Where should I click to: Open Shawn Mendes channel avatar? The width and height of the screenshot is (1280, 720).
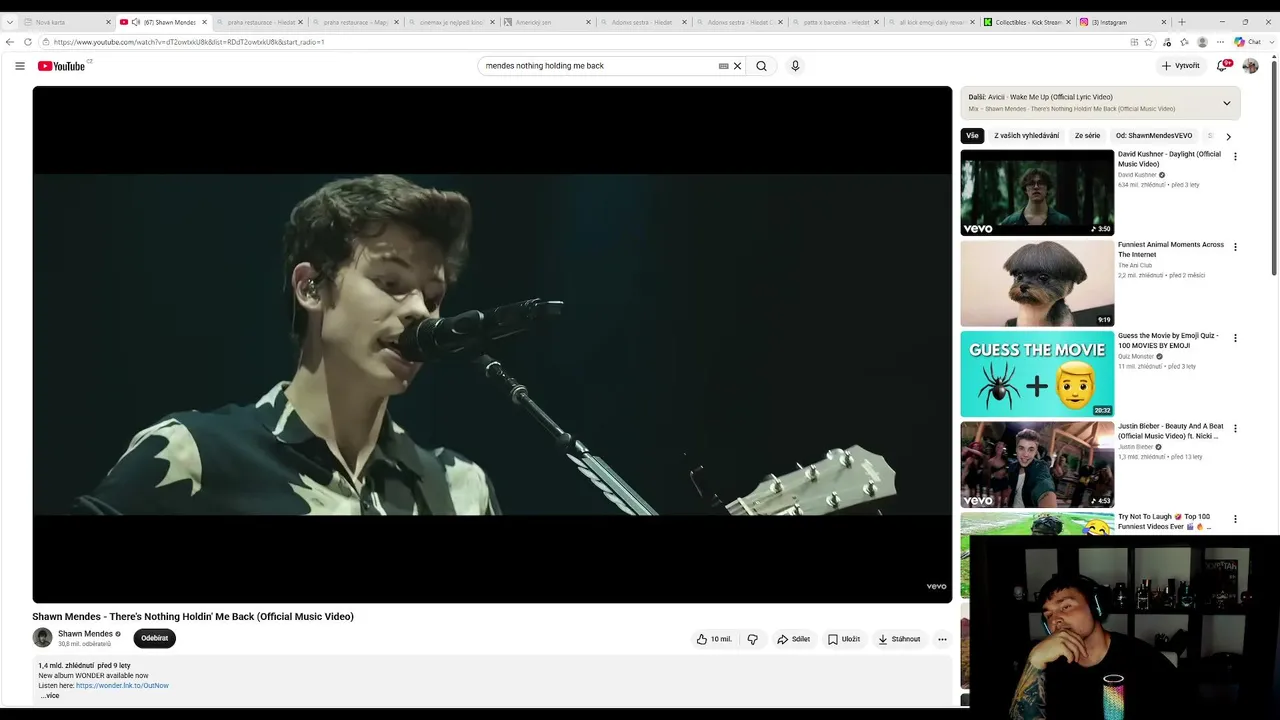pyautogui.click(x=42, y=638)
